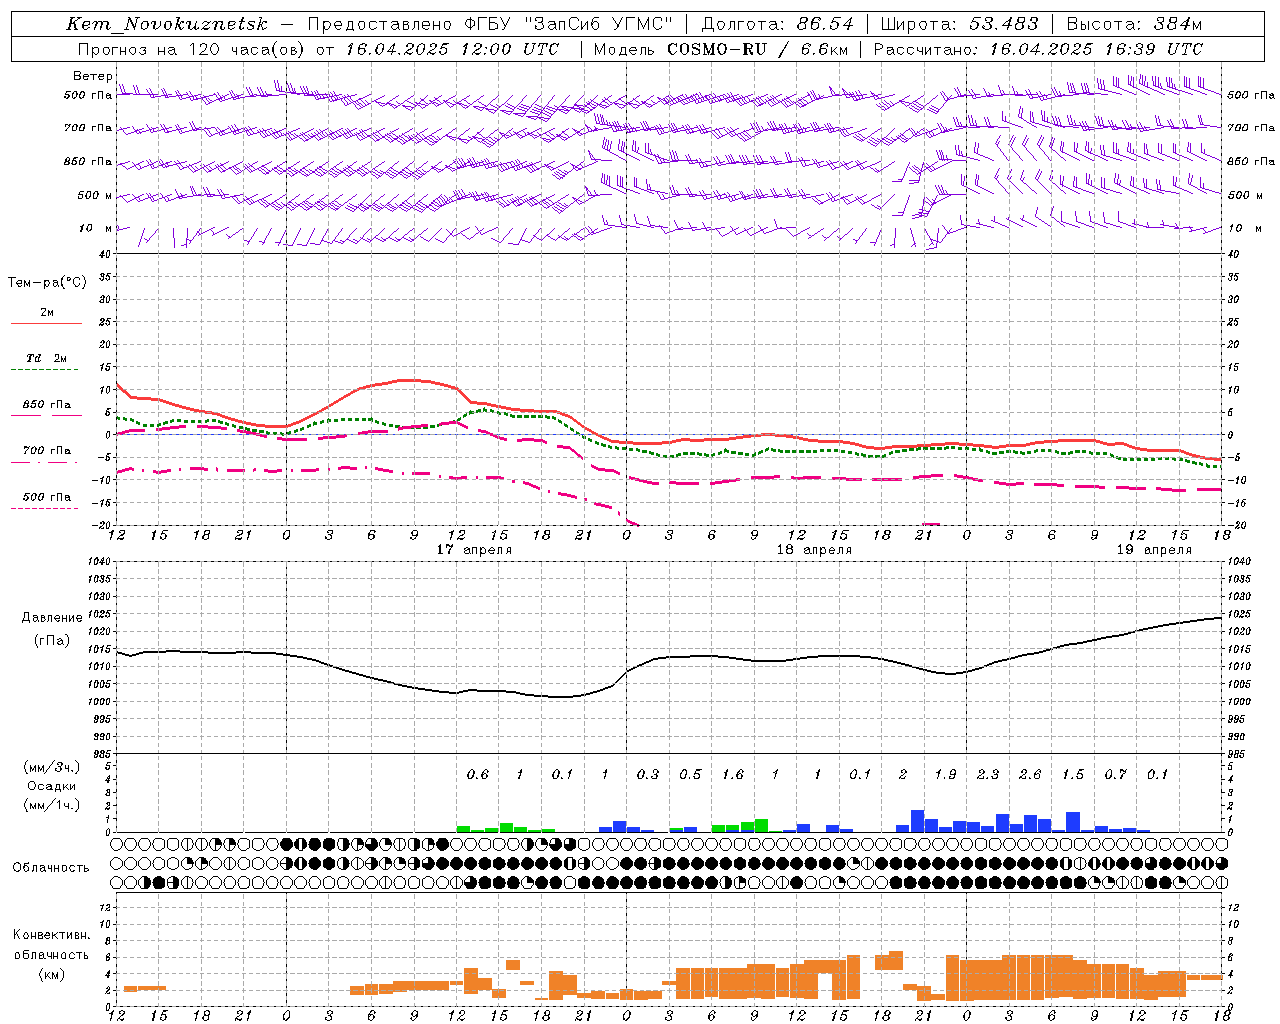Screen dimensions: 1280x1024
Task: Click the 10 м wind level label on right
Action: pyautogui.click(x=1245, y=229)
